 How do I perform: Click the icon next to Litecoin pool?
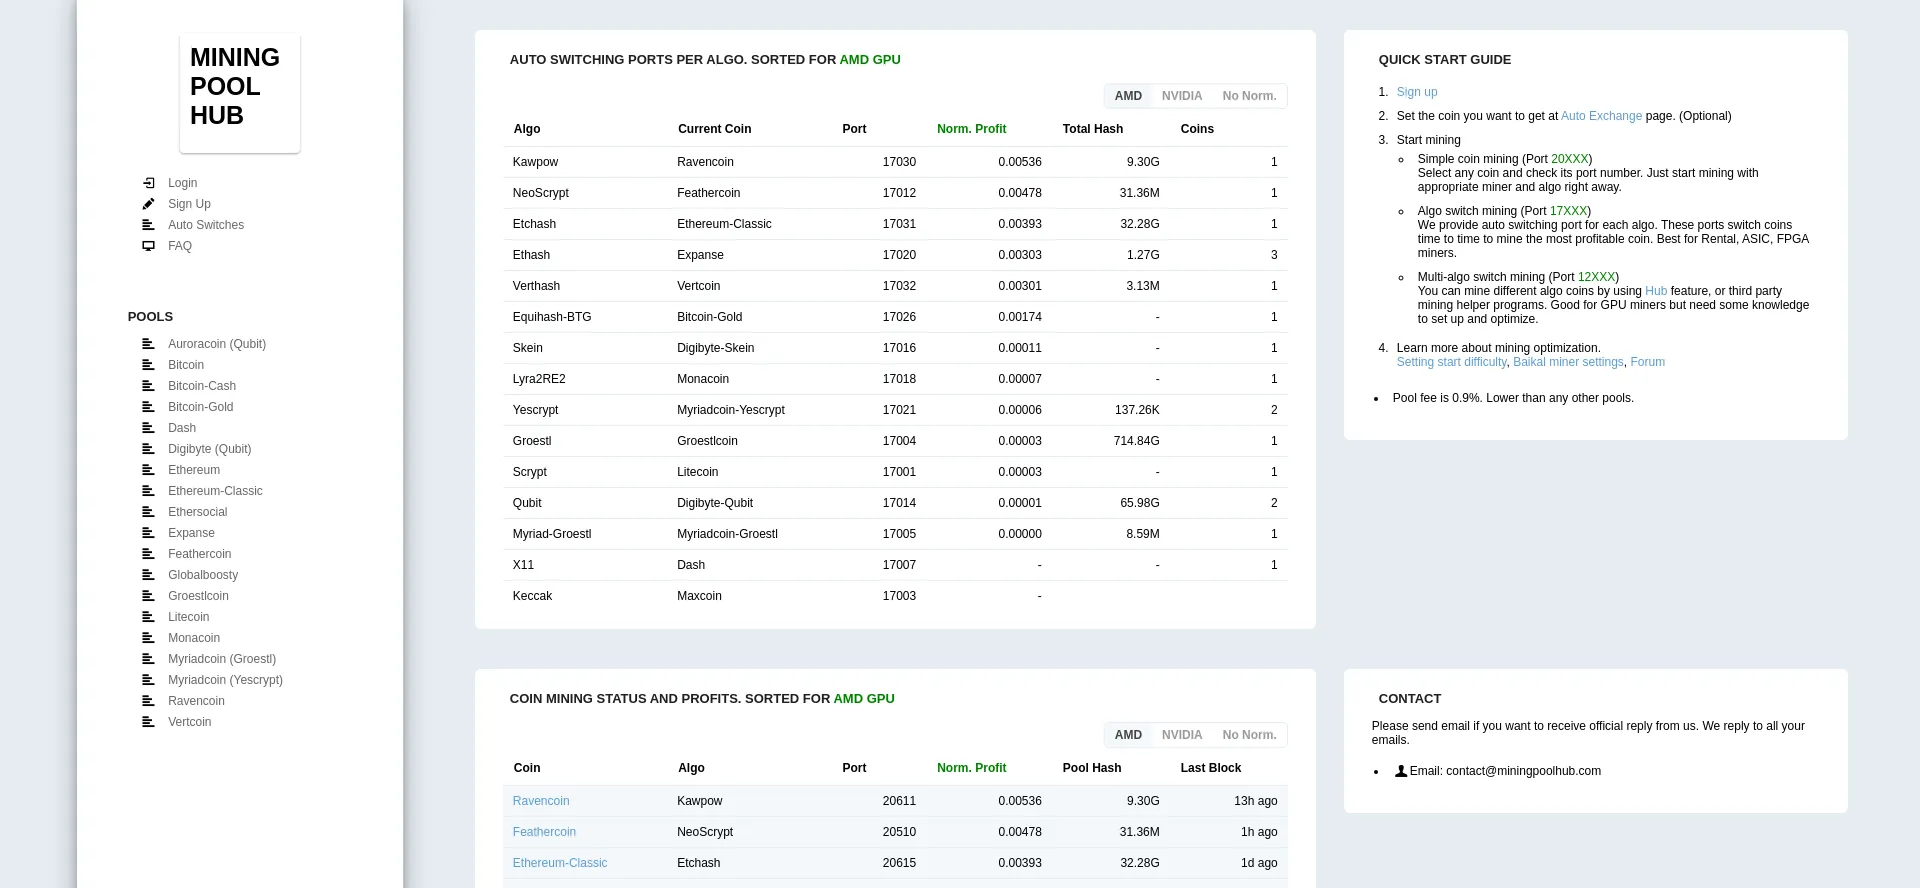tap(149, 617)
